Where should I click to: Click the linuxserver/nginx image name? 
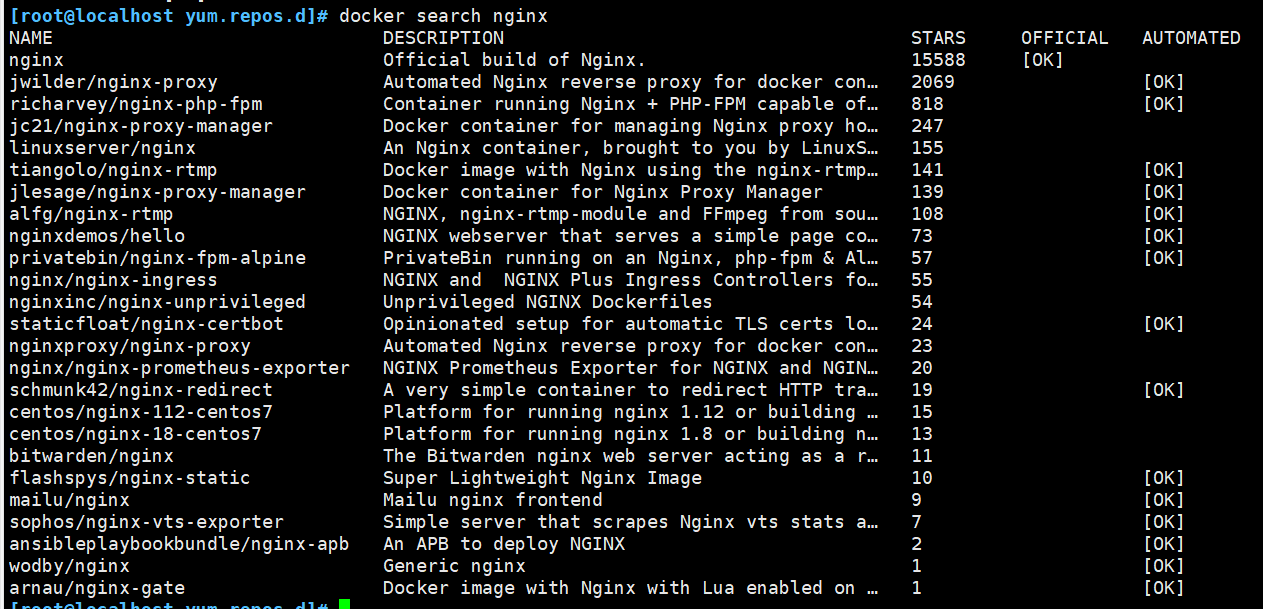pos(102,148)
